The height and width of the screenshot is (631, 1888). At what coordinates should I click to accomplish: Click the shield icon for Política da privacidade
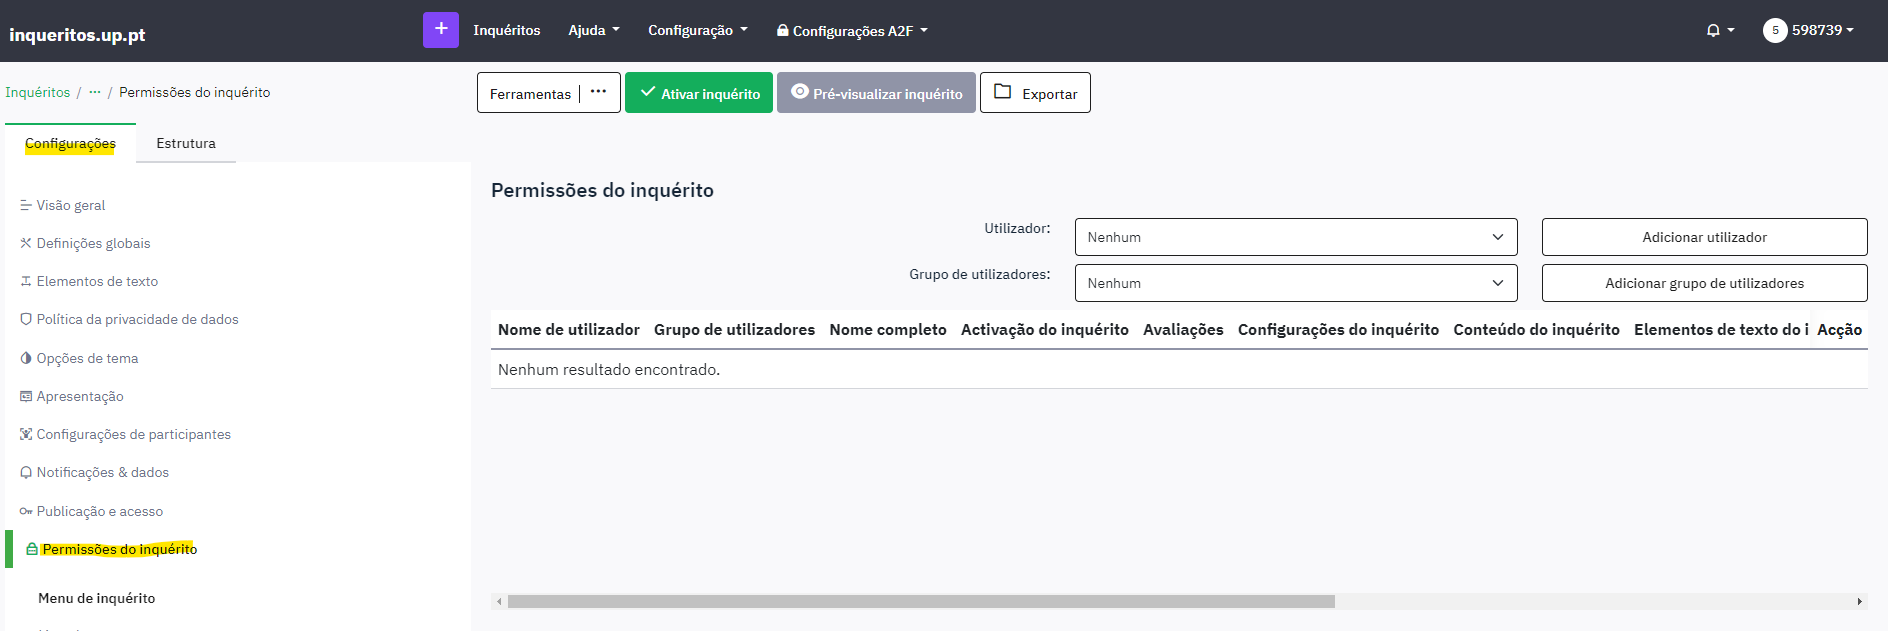tap(26, 320)
